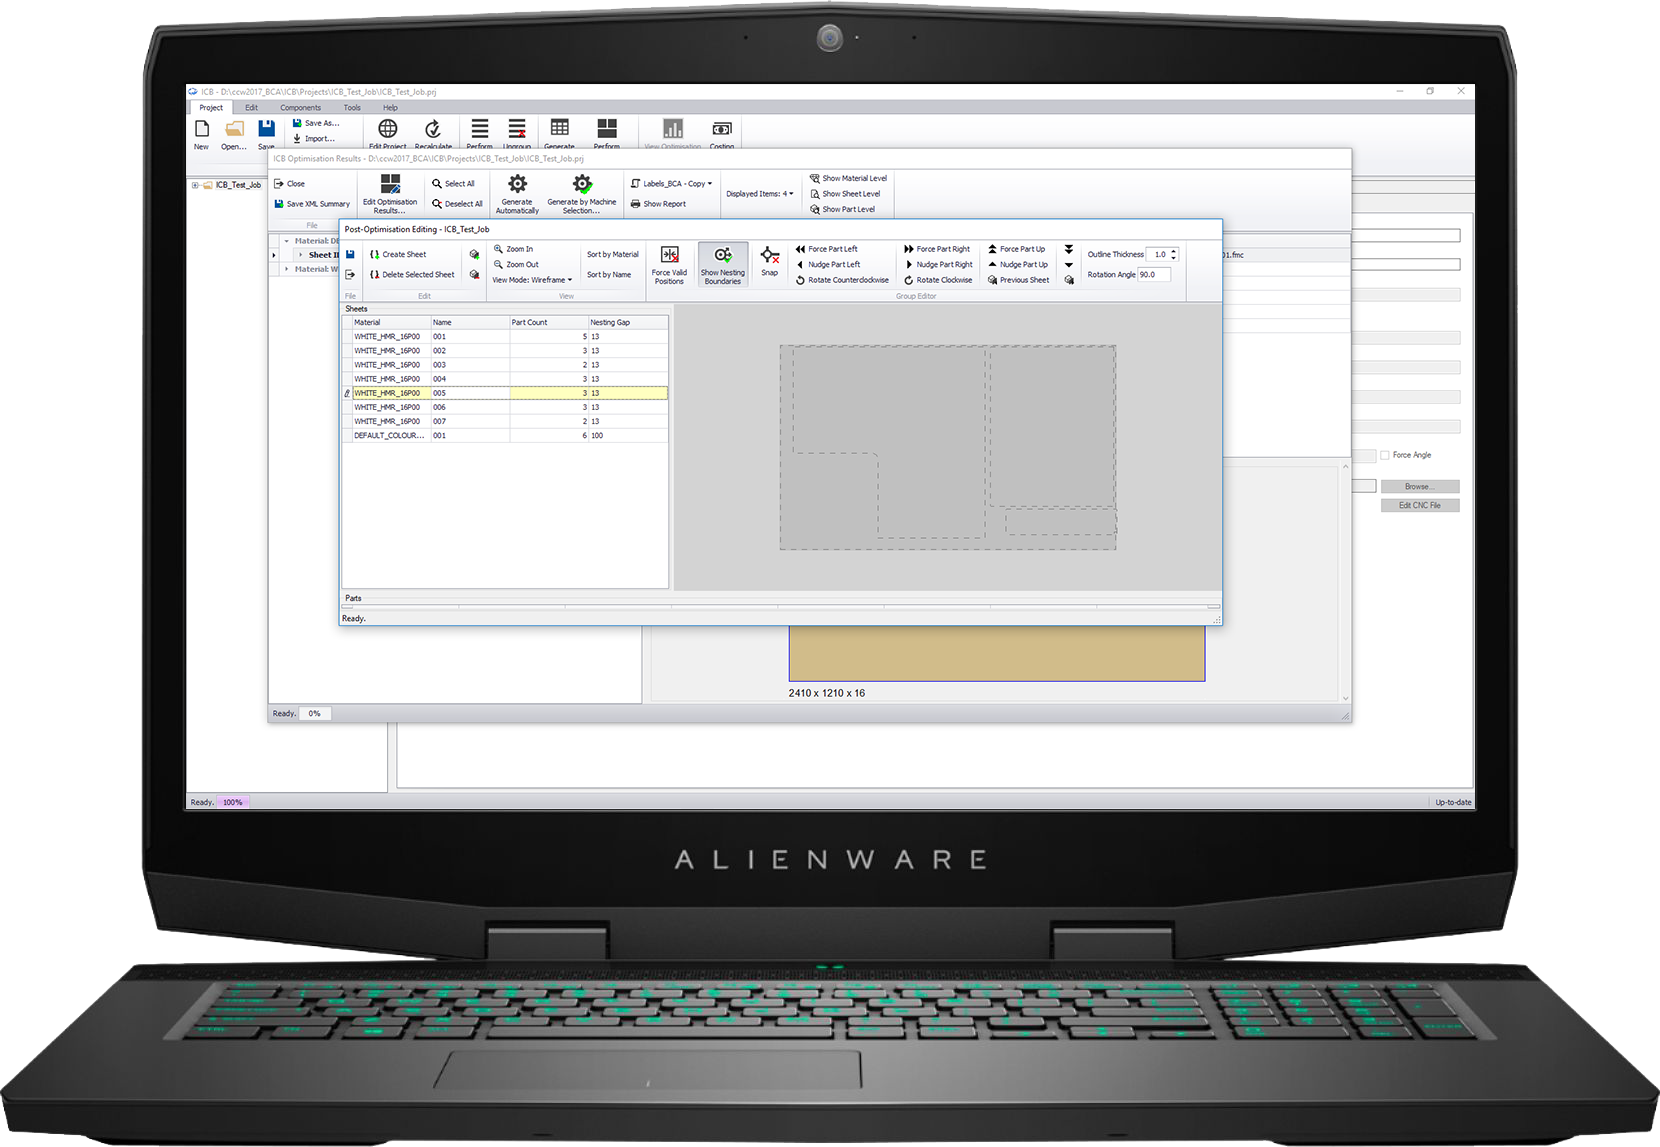Toggle the Snap tool
Viewport: 1660px width, 1147px height.
pos(770,261)
